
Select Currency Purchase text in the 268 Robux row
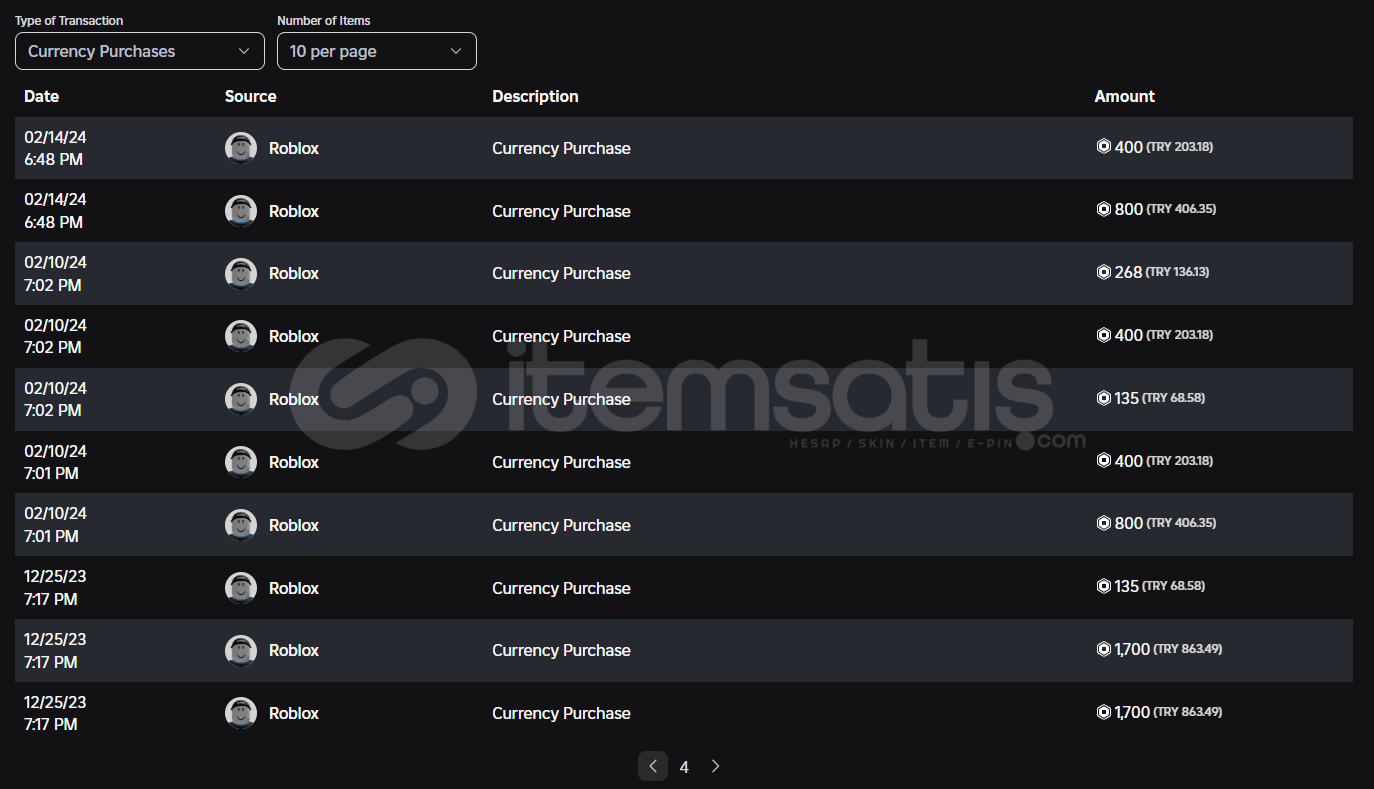(x=561, y=273)
